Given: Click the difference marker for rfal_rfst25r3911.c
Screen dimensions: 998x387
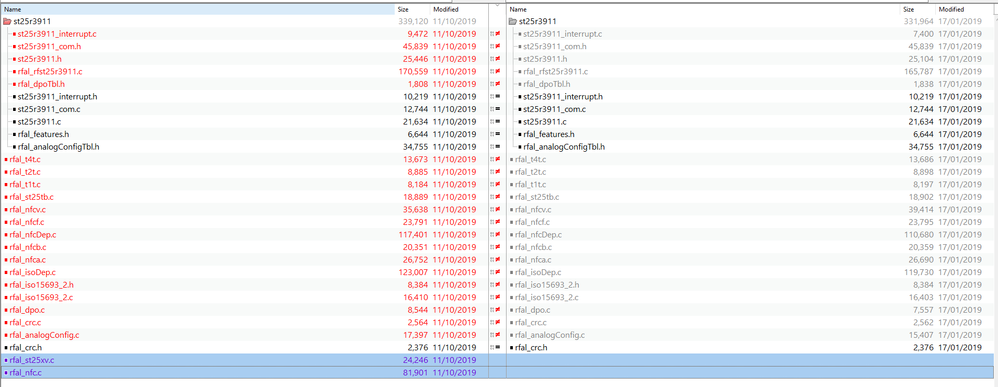Looking at the screenshot, I should pyautogui.click(x=498, y=71).
